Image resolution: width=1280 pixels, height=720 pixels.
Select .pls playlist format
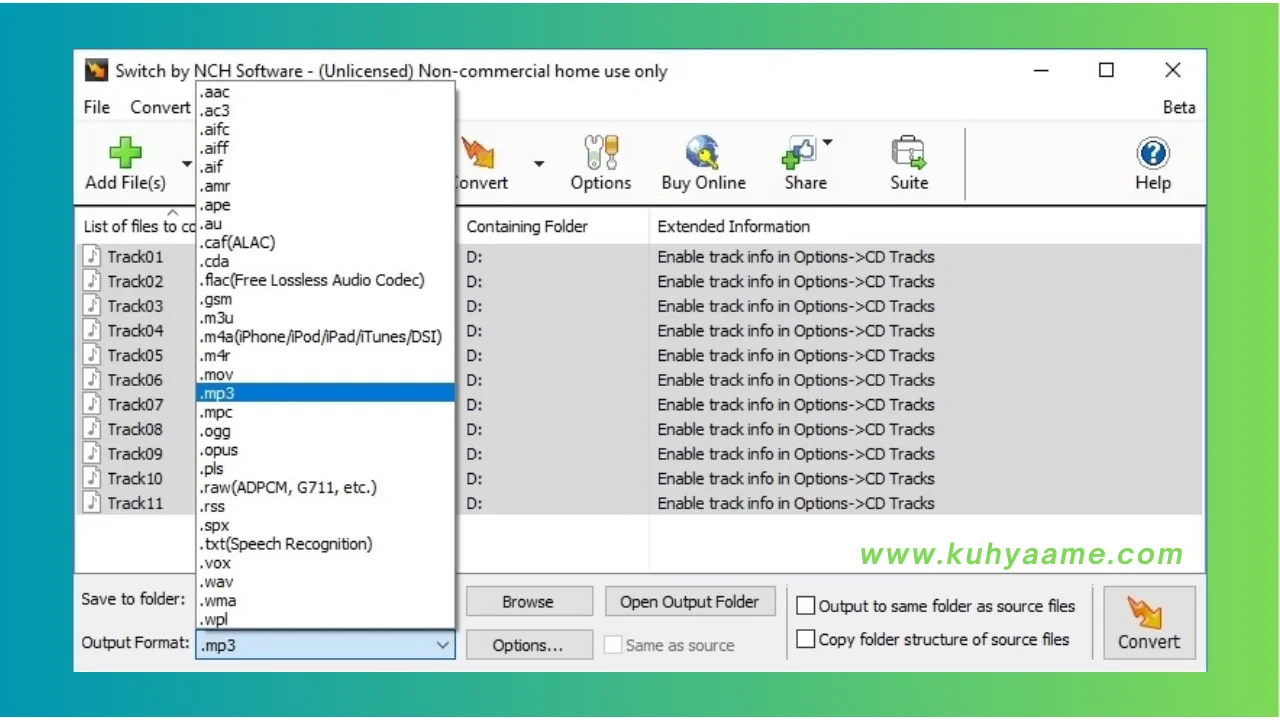[x=326, y=468]
